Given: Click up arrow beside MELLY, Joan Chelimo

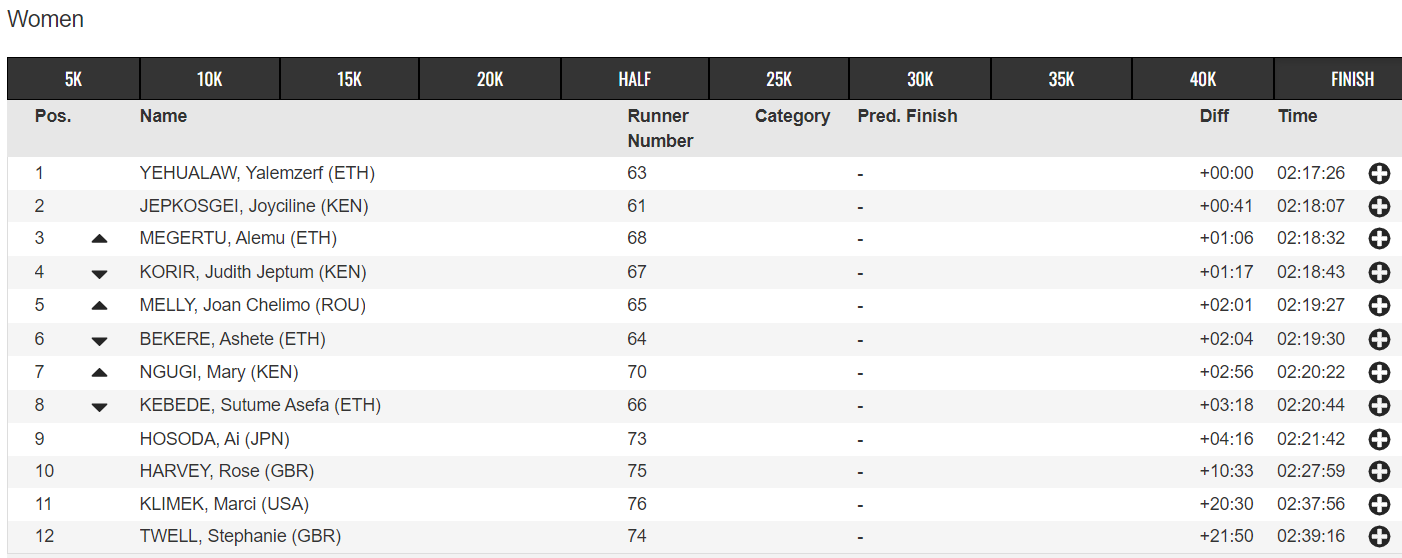Looking at the screenshot, I should pyautogui.click(x=99, y=305).
